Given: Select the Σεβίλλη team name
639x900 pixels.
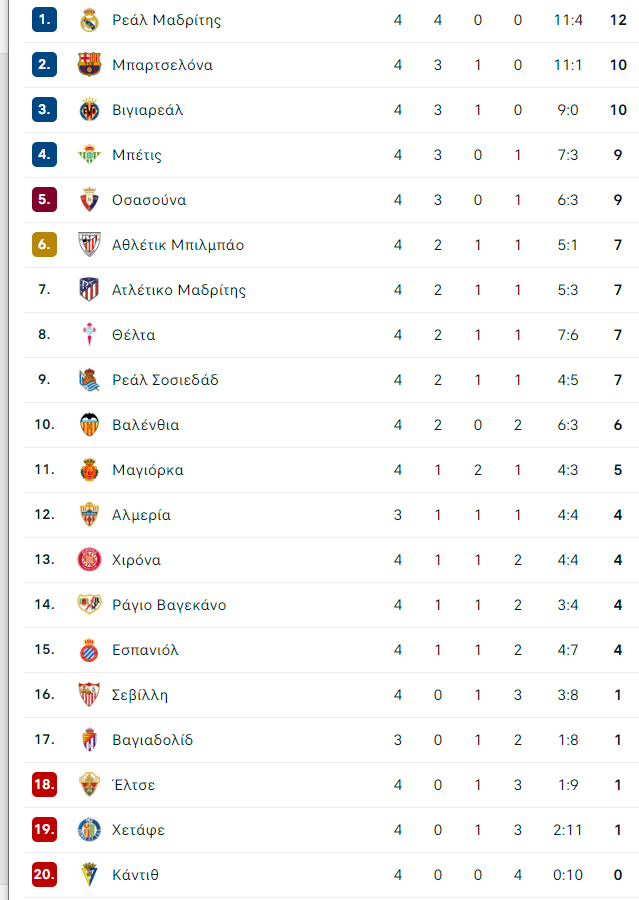Looking at the screenshot, I should pyautogui.click(x=140, y=695).
